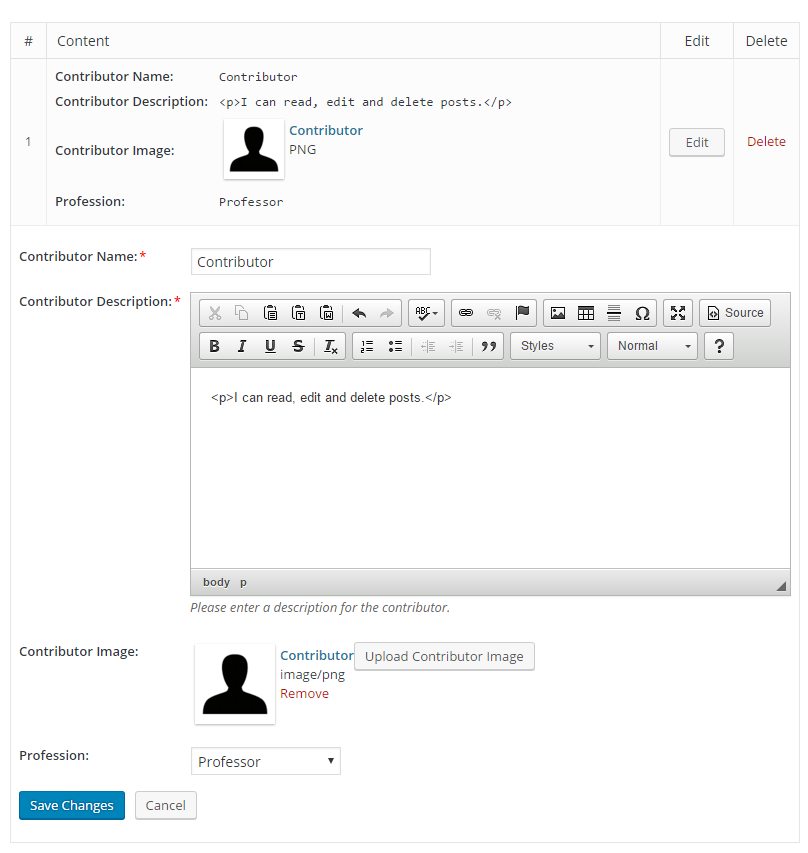808x853 pixels.
Task: Click the Paste icon in toolbar
Action: click(270, 313)
